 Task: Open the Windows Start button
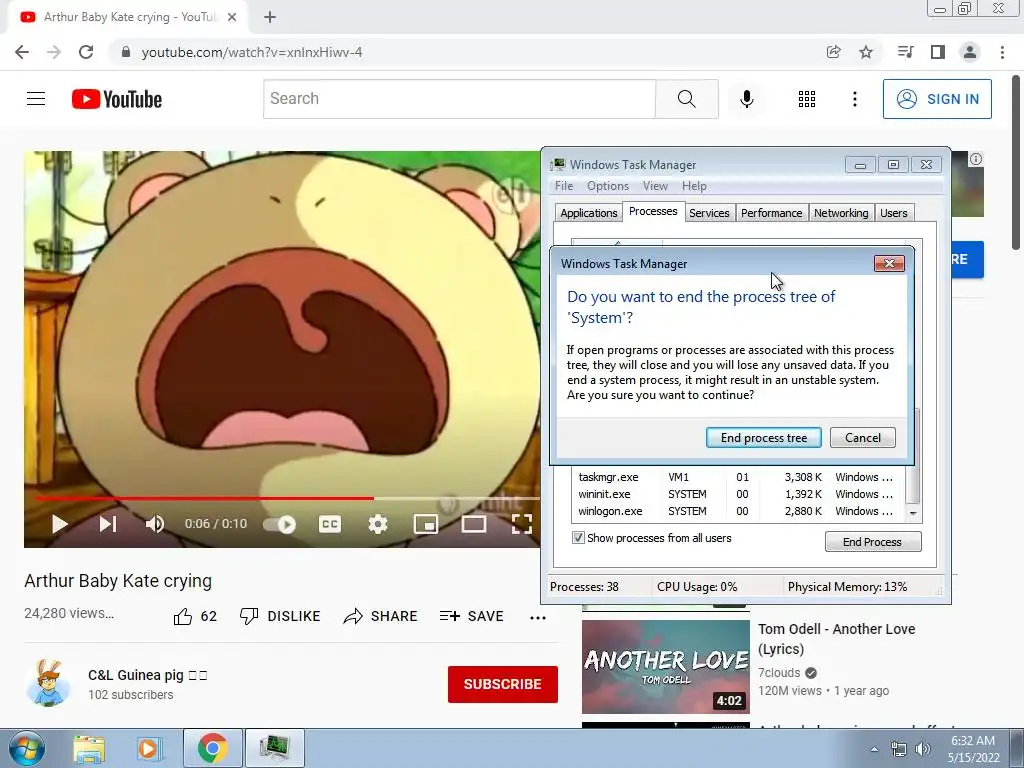(26, 748)
